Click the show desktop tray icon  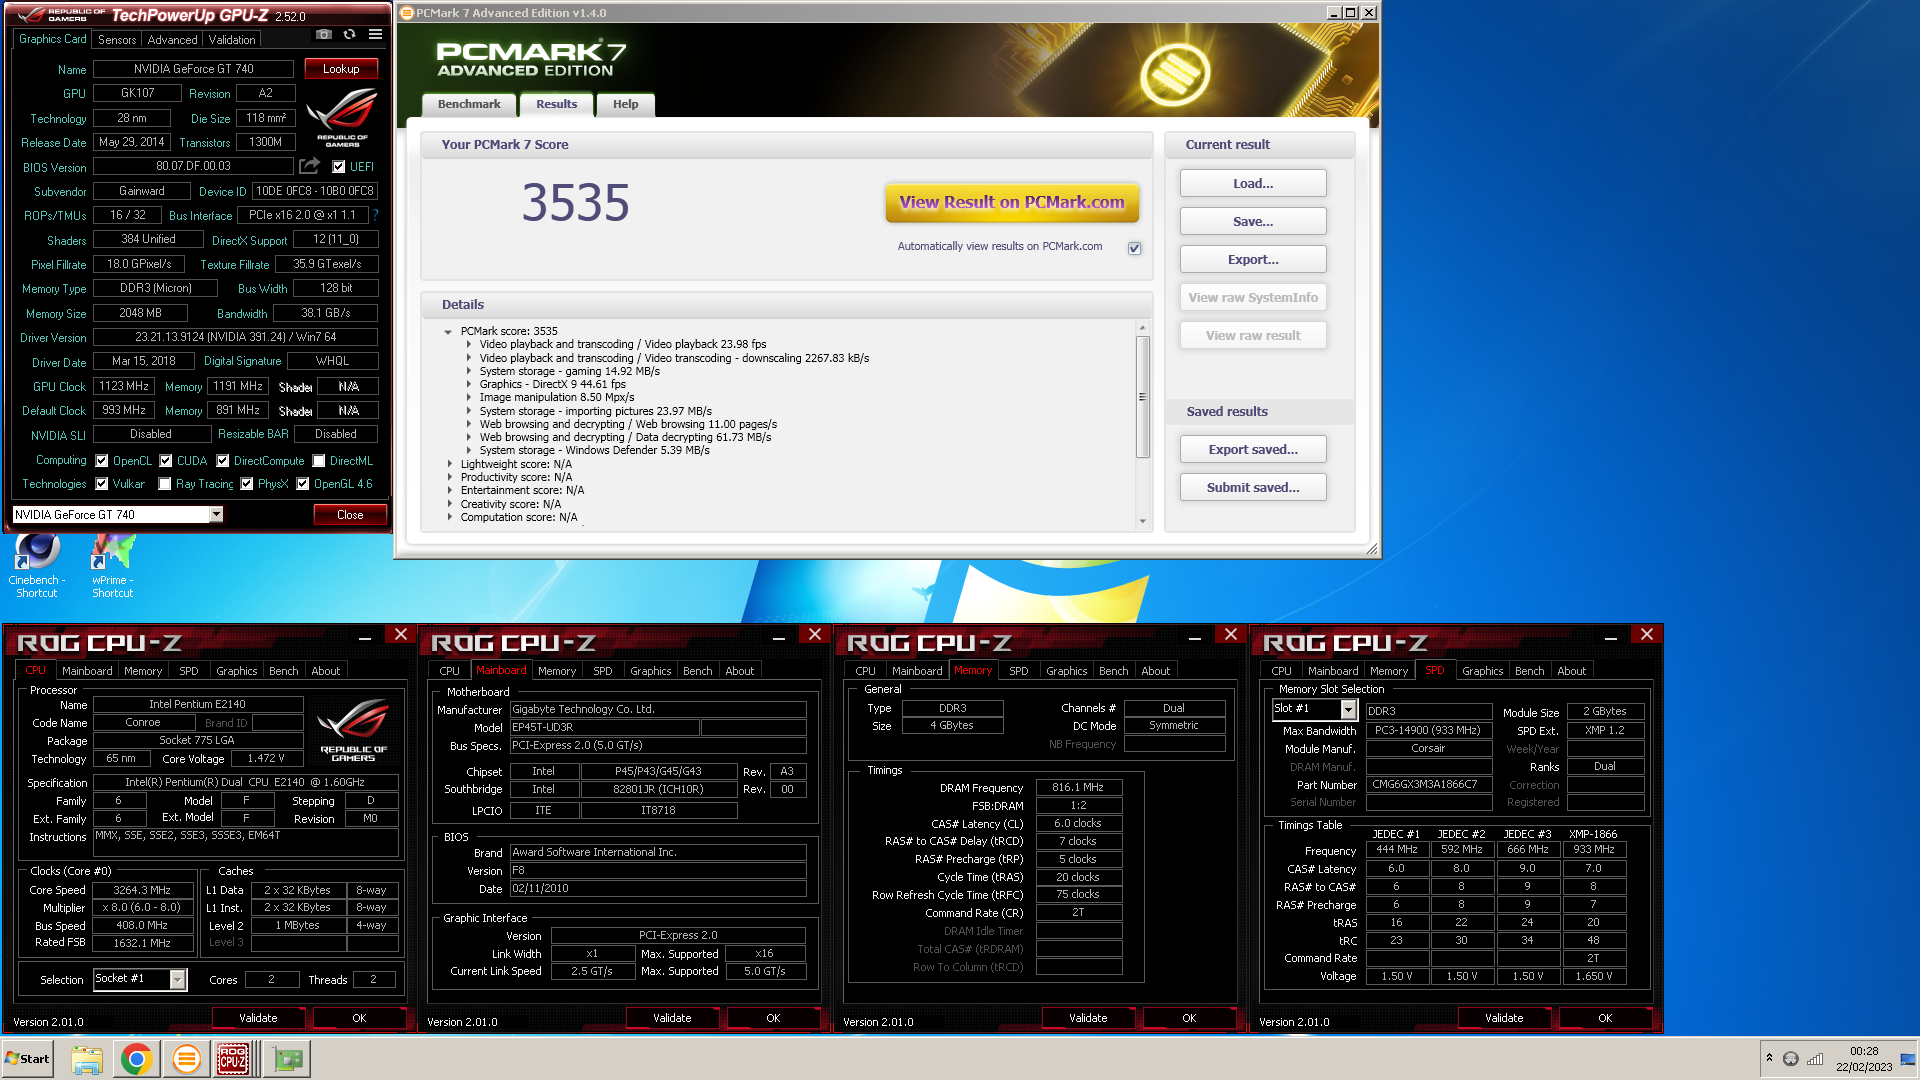click(1908, 1059)
